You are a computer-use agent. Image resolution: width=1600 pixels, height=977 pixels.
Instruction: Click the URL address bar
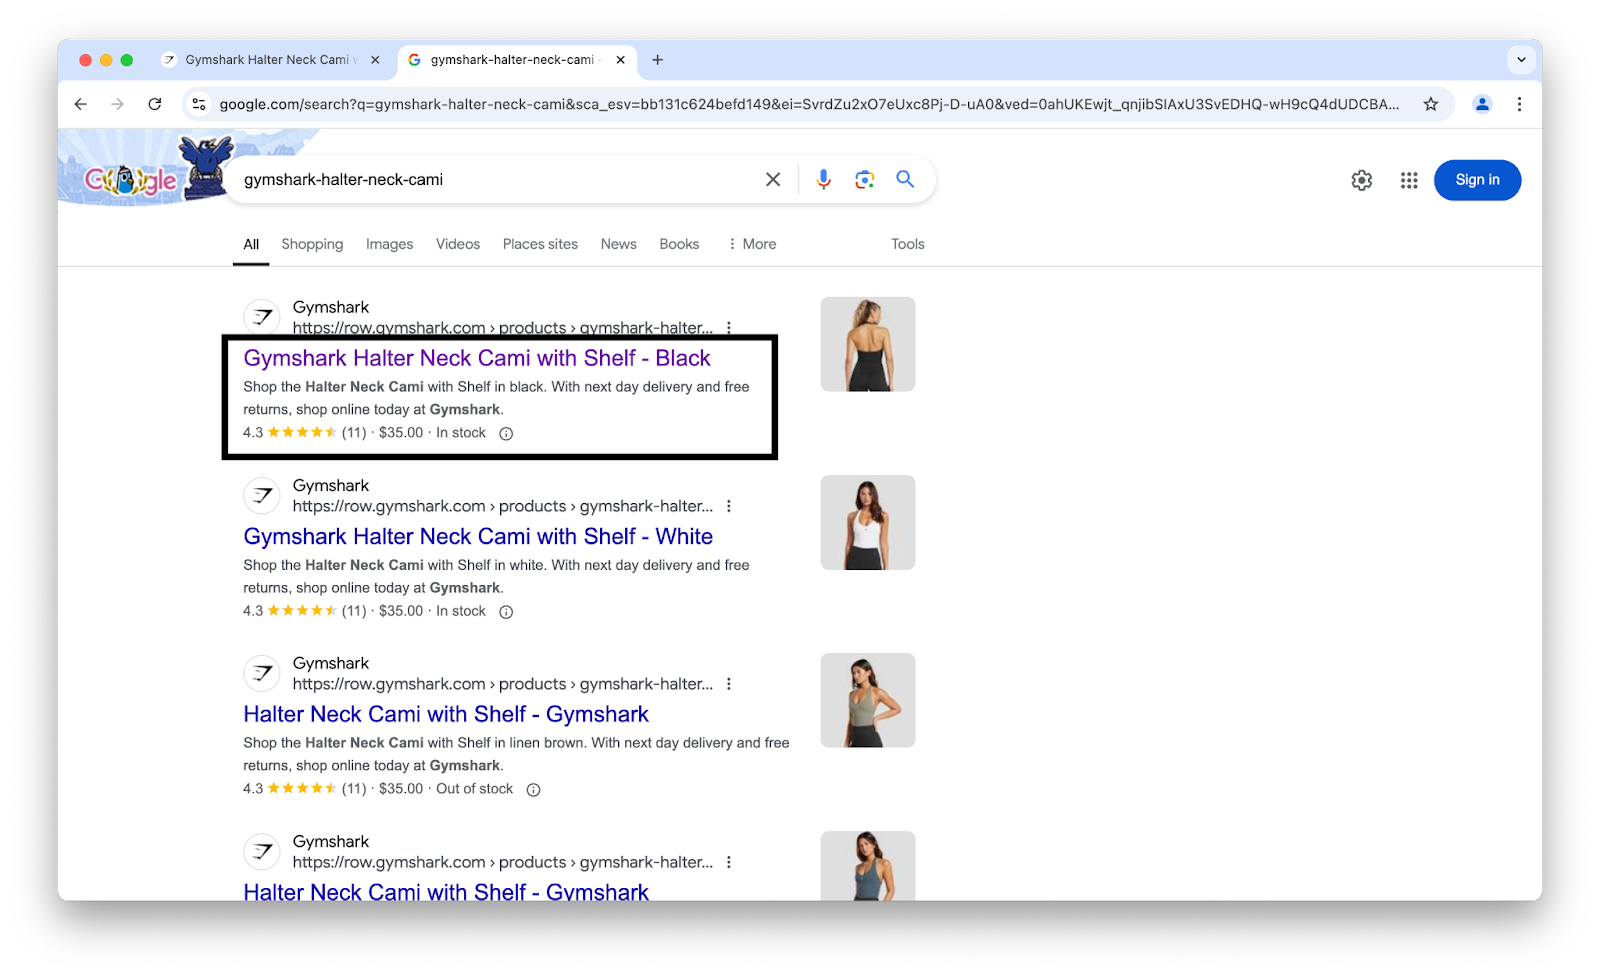coord(808,104)
